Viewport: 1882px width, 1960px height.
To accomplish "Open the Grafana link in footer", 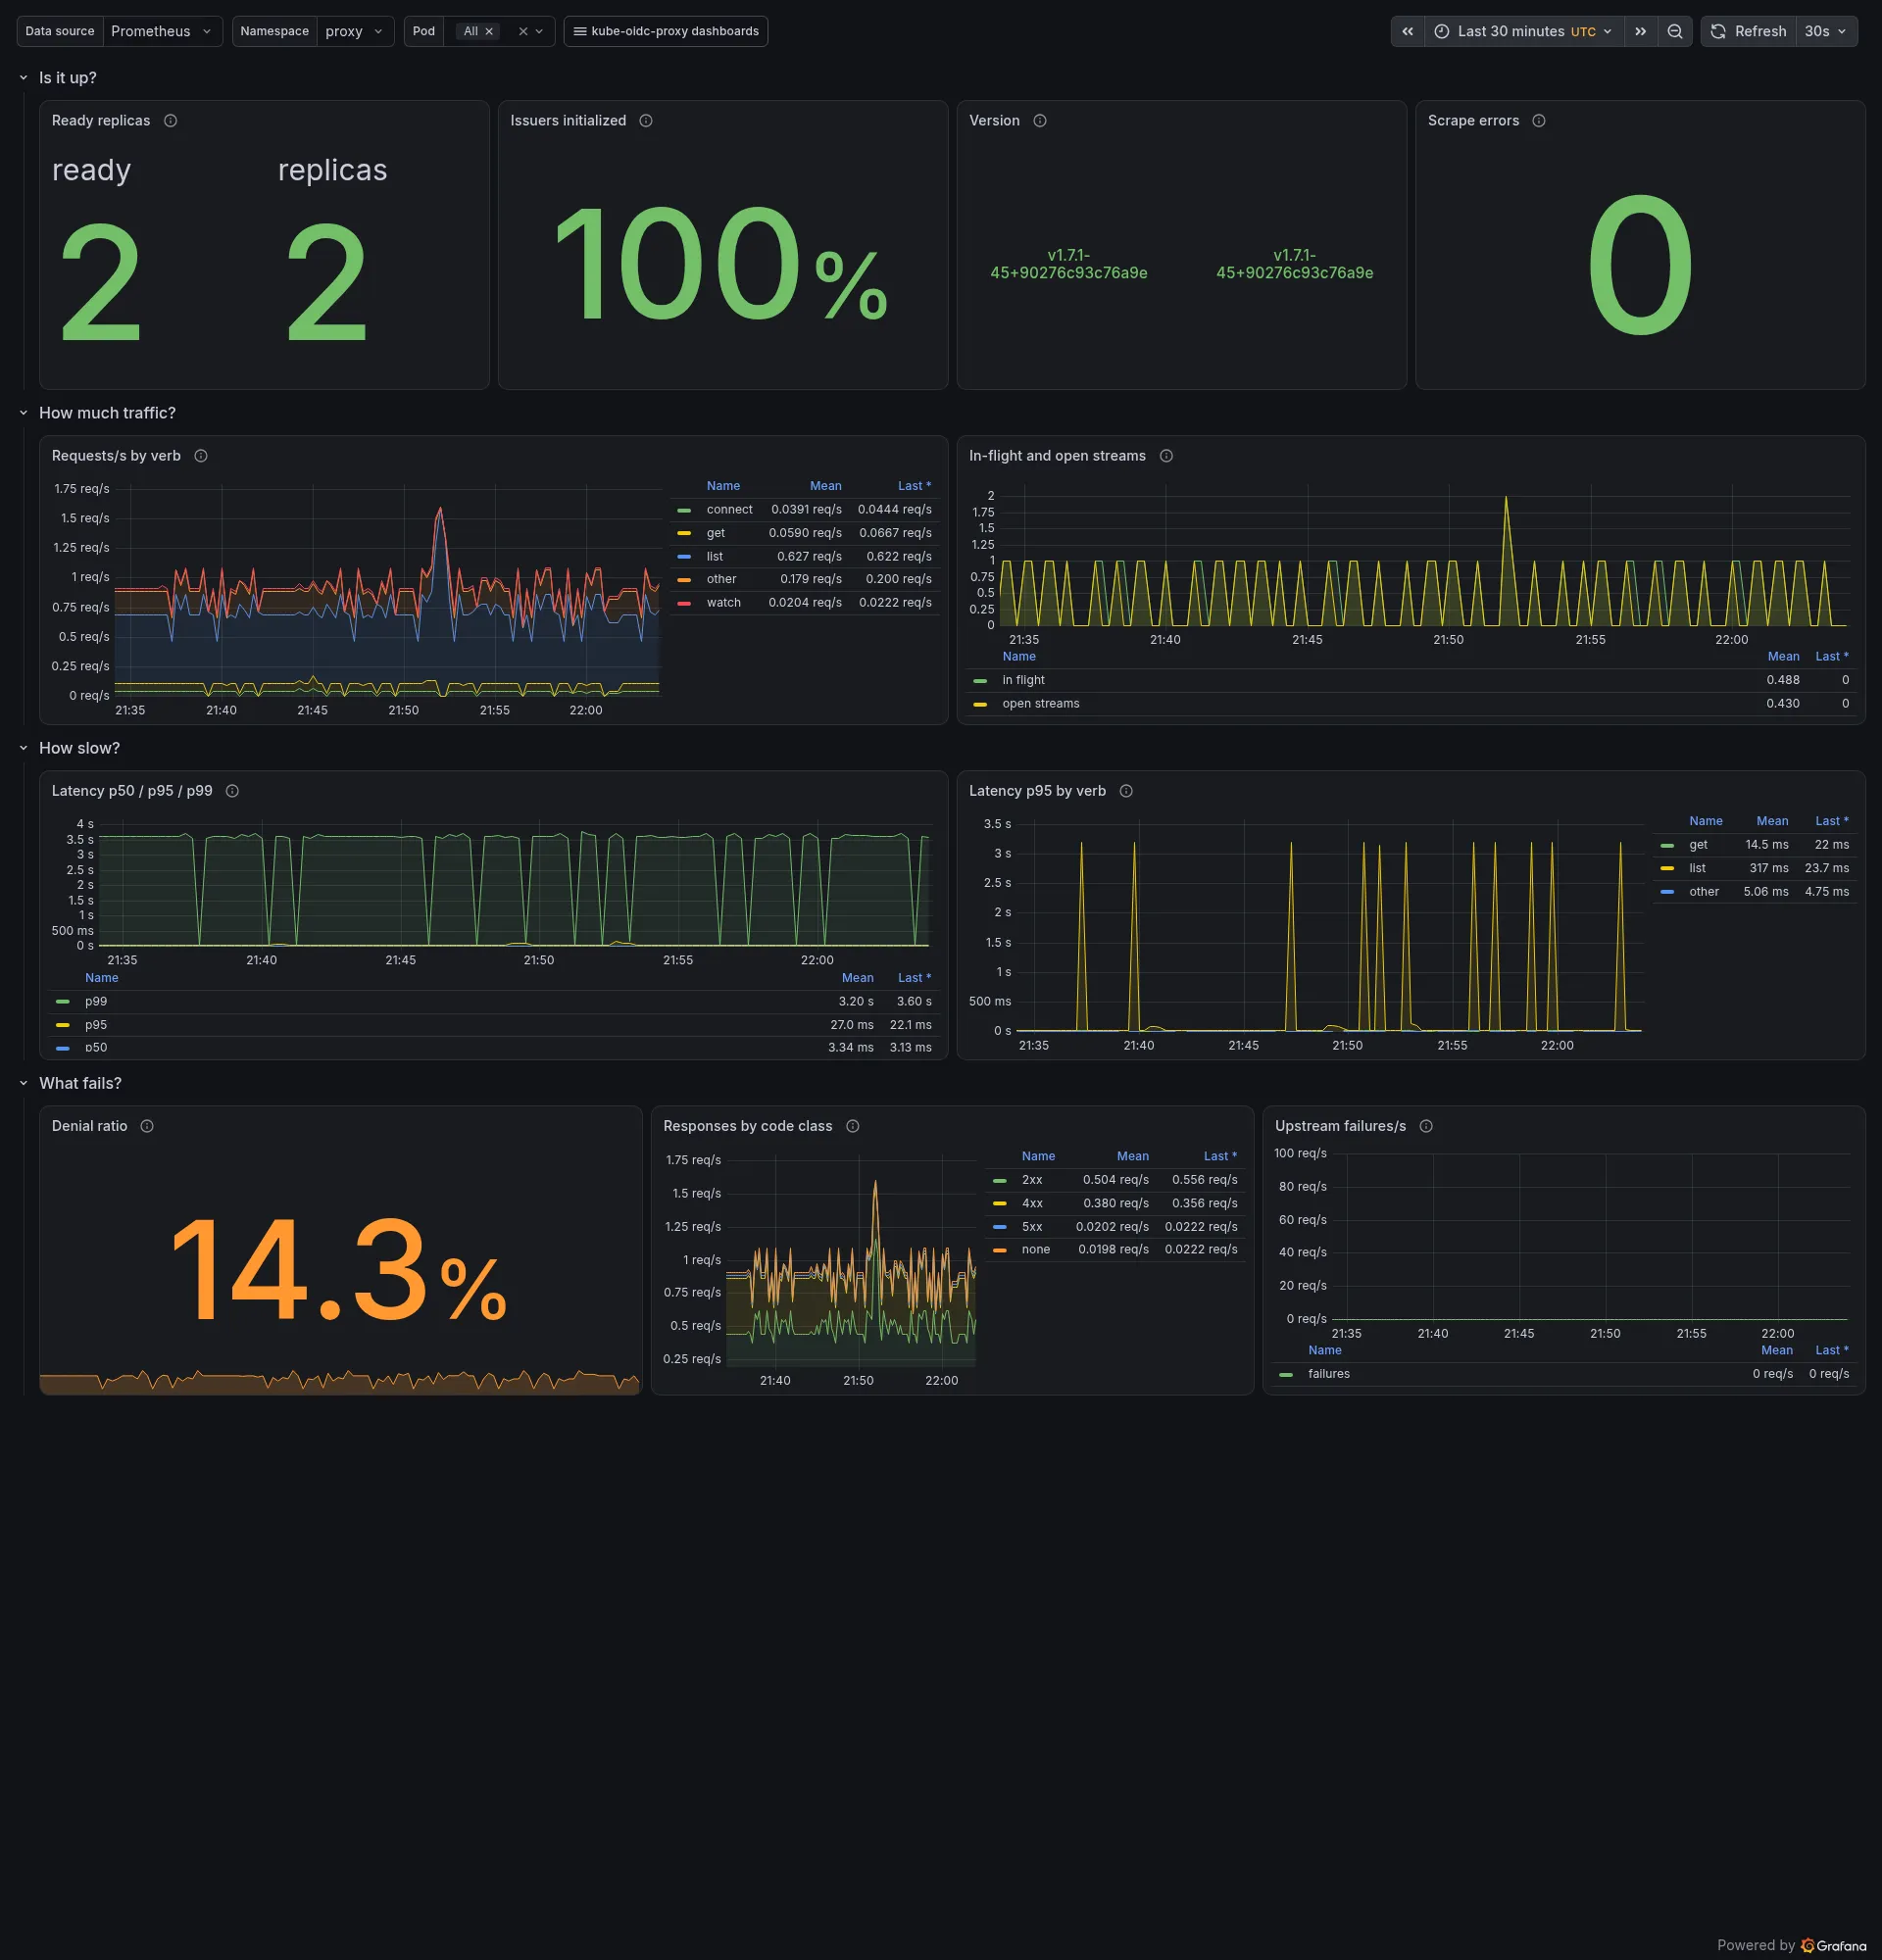I will (1833, 1946).
